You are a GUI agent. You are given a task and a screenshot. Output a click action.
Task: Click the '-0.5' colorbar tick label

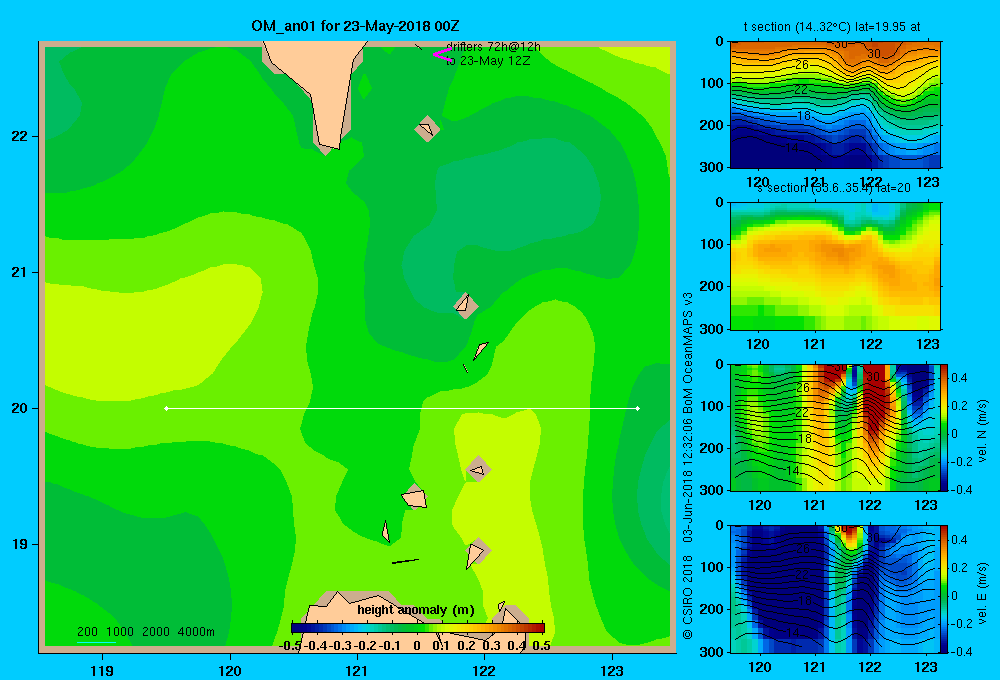[290, 646]
